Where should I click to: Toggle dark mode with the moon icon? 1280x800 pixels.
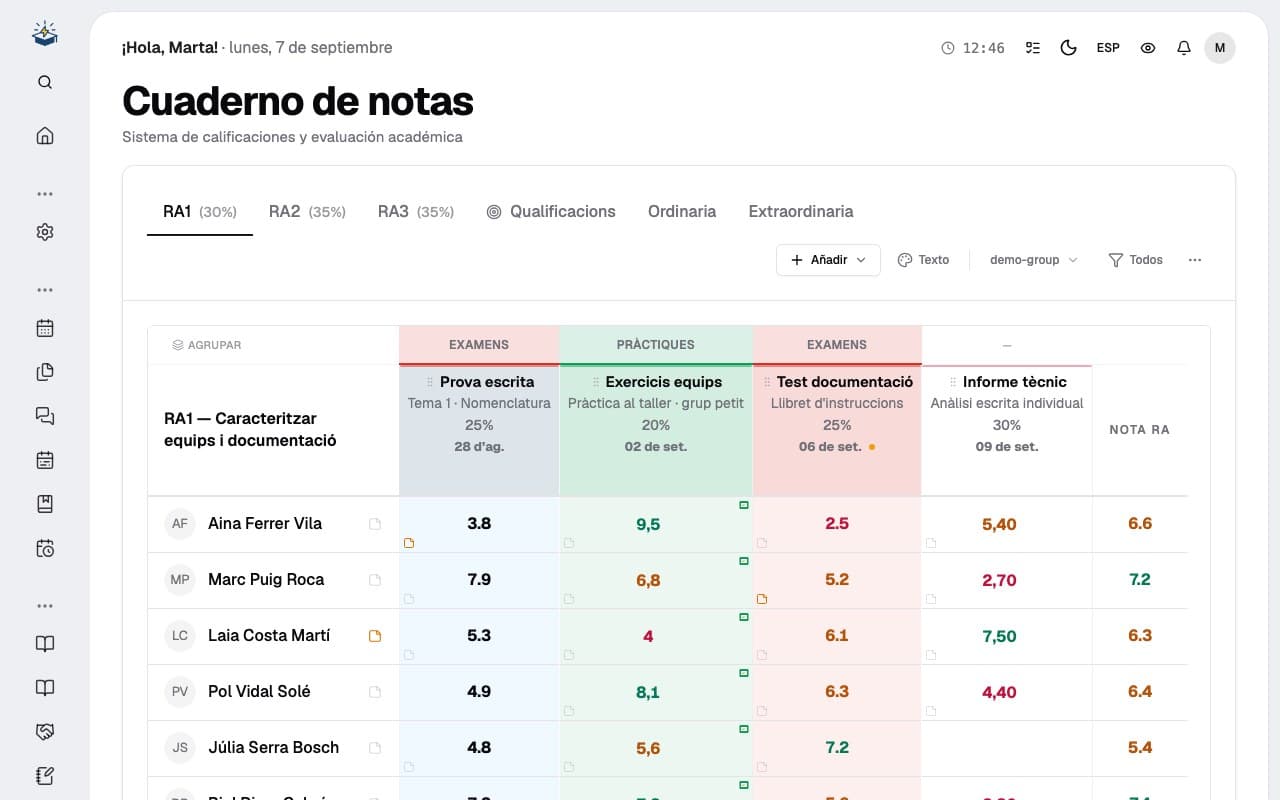click(1068, 48)
